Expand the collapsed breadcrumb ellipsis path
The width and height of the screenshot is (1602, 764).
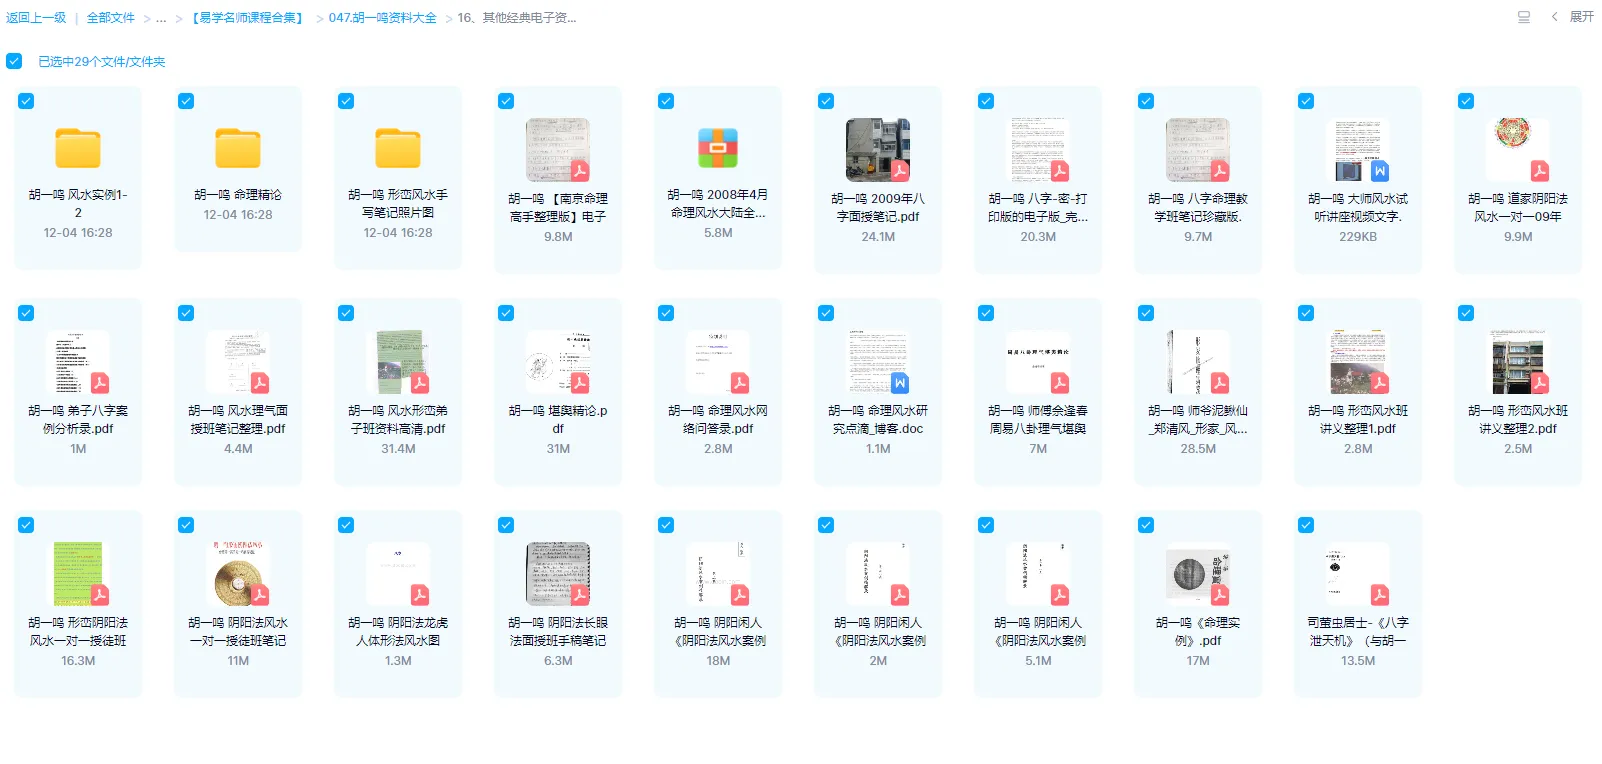(x=161, y=18)
